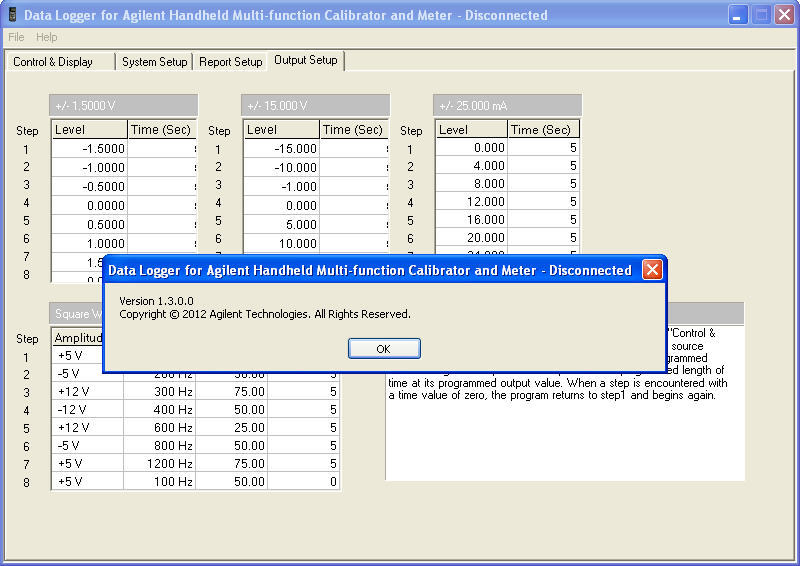Click time cell for 0.000 mA step
Viewport: 800px width, 566px height.
click(543, 147)
